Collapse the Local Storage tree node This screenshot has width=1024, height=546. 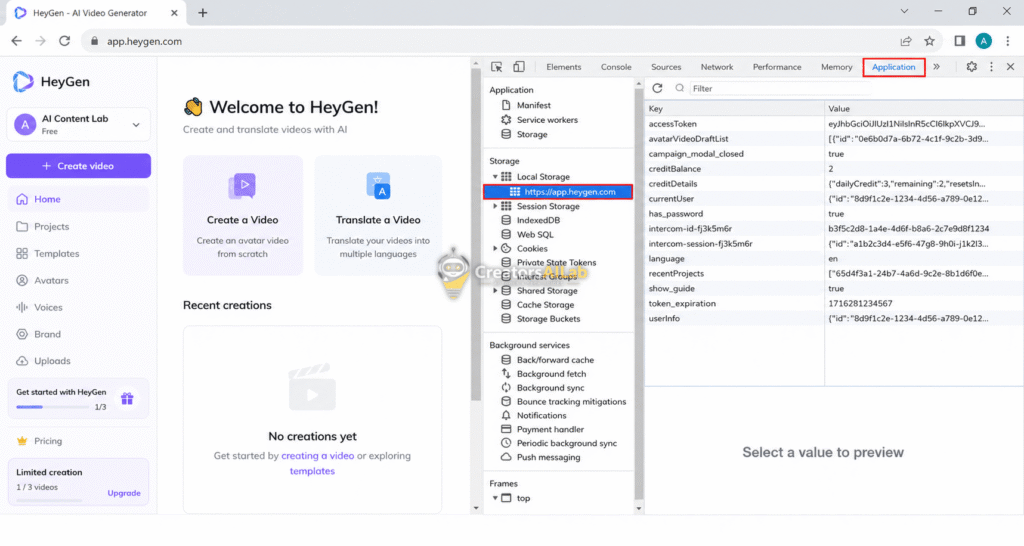click(x=495, y=177)
